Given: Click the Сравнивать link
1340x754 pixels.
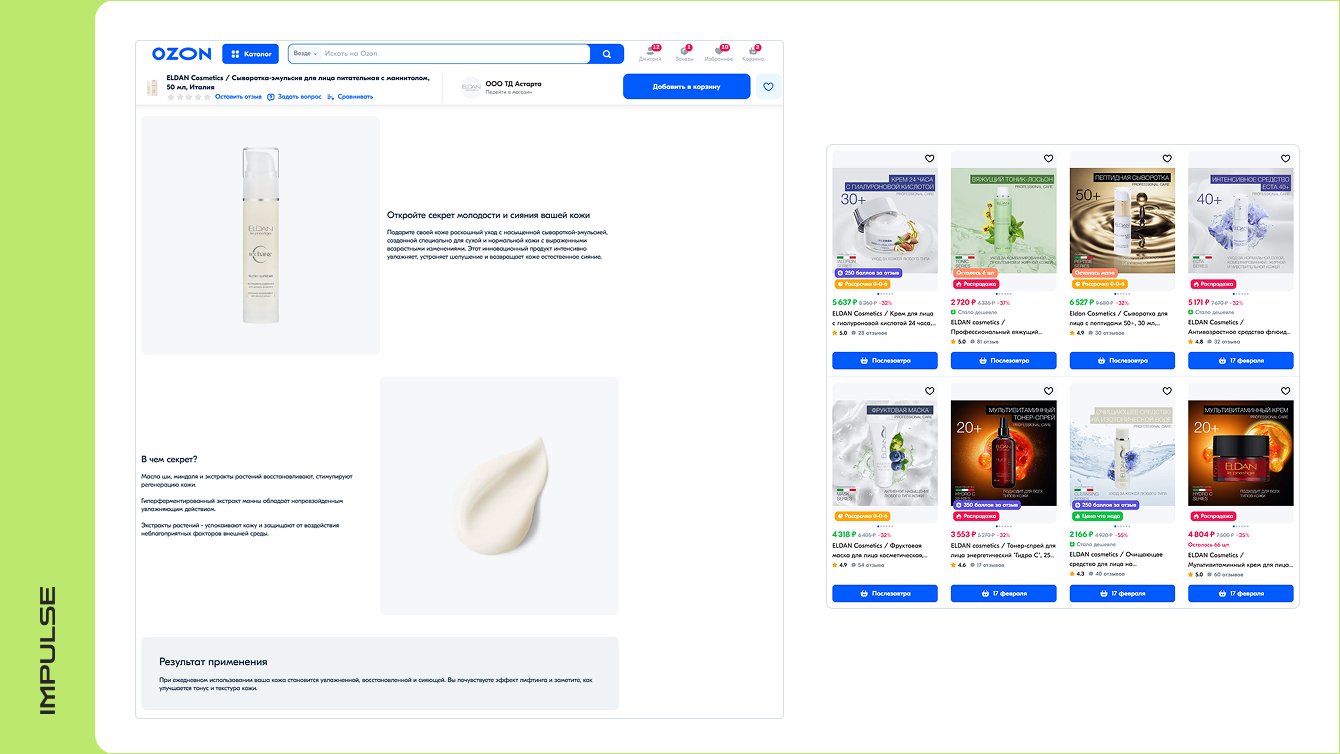Looking at the screenshot, I should pos(350,97).
